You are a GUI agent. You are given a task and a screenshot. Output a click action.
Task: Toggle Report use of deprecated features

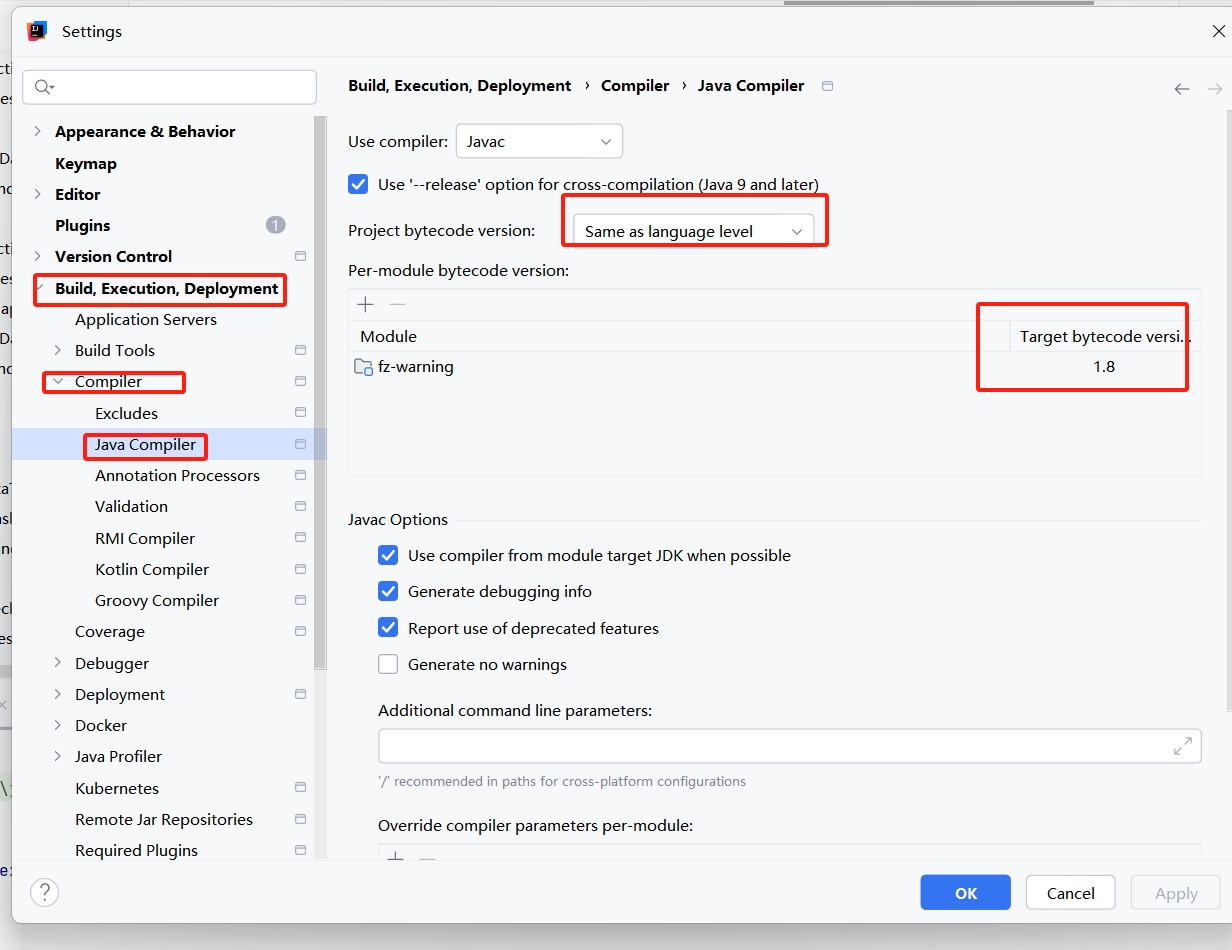[388, 628]
